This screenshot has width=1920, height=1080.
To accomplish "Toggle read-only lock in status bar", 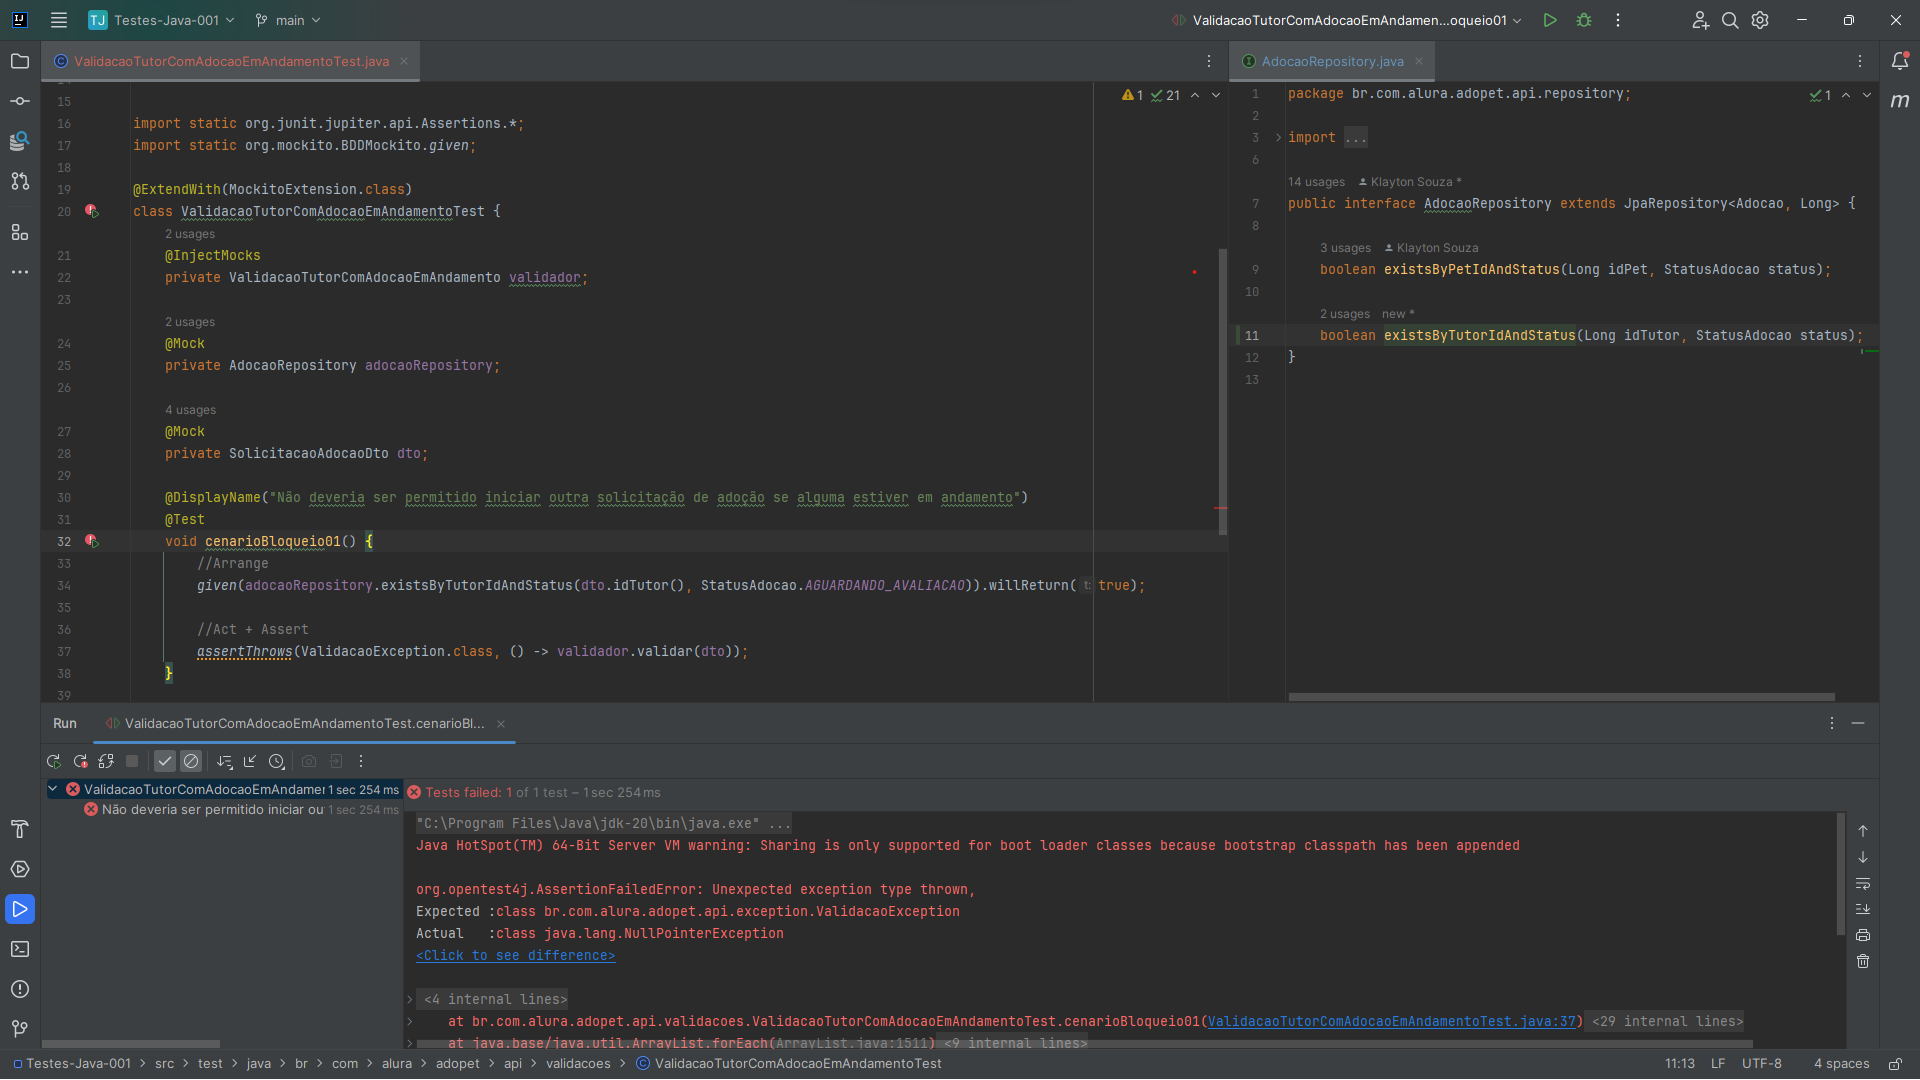I will click(x=1895, y=1064).
